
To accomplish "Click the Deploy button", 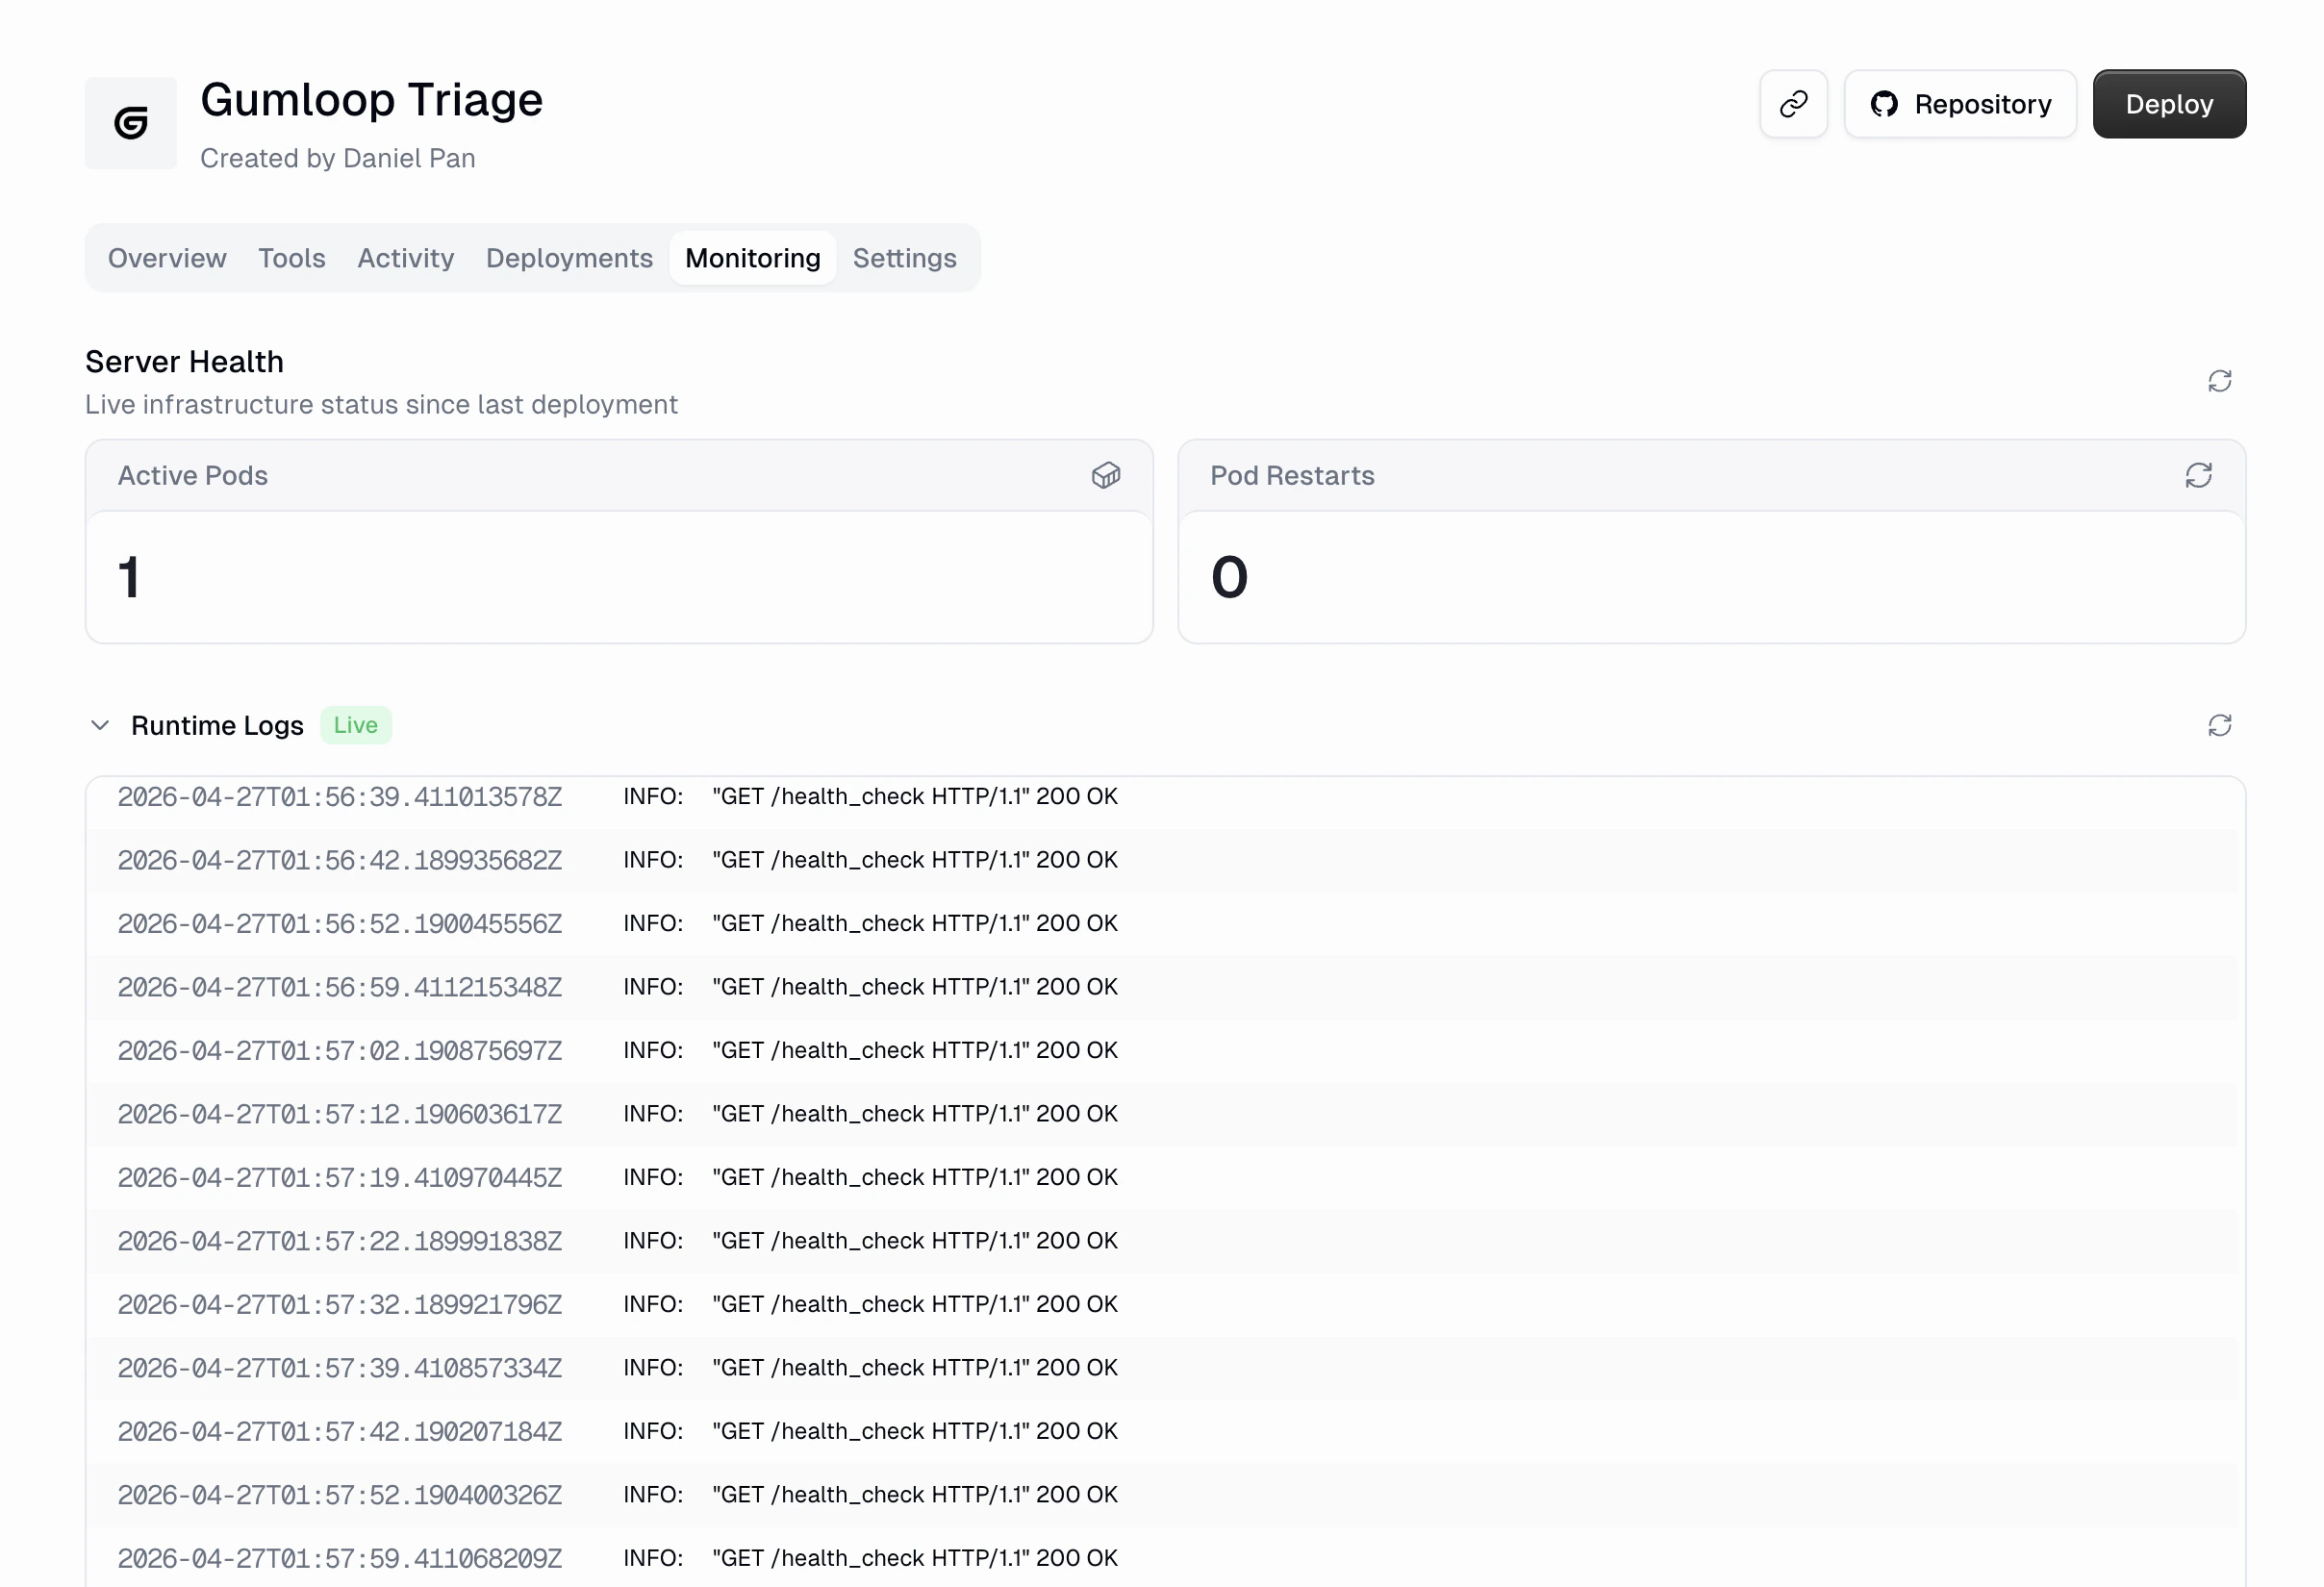I will pyautogui.click(x=2169, y=103).
